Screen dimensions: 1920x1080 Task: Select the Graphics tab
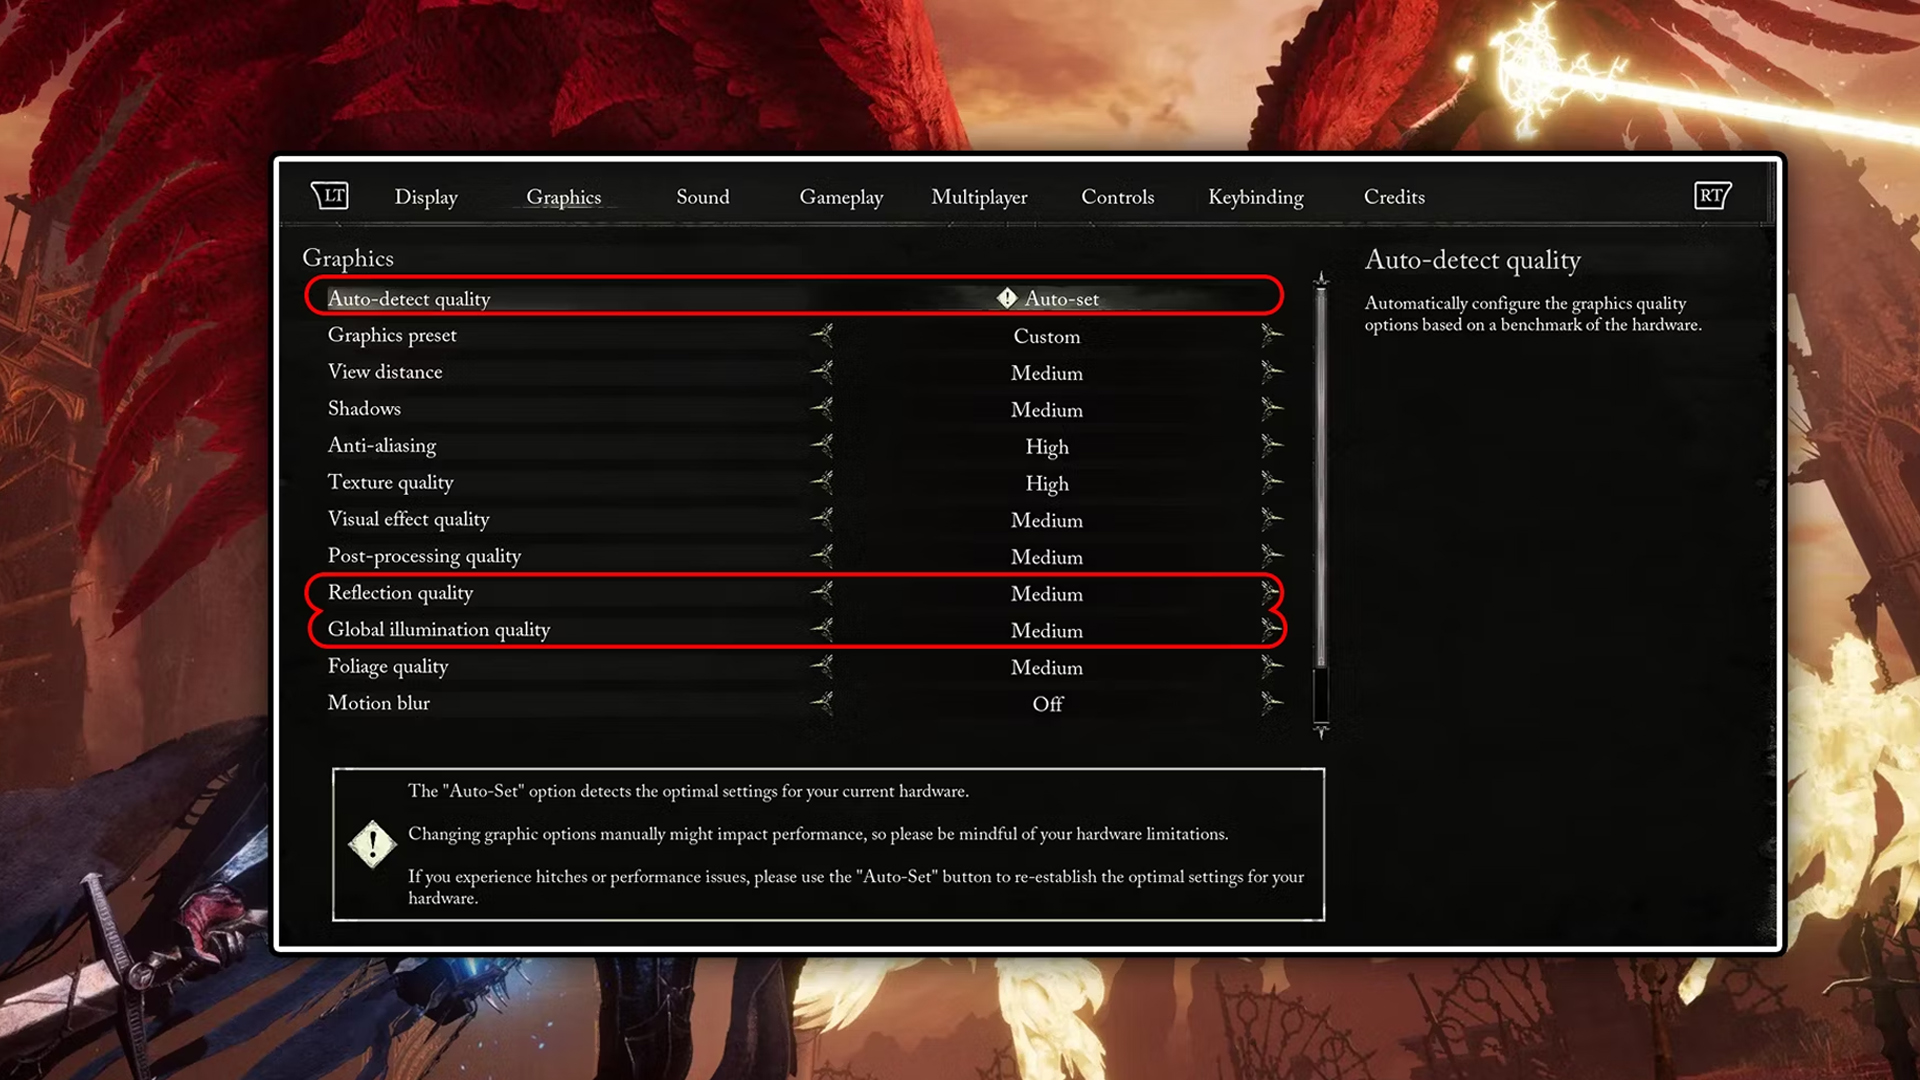pyautogui.click(x=563, y=196)
